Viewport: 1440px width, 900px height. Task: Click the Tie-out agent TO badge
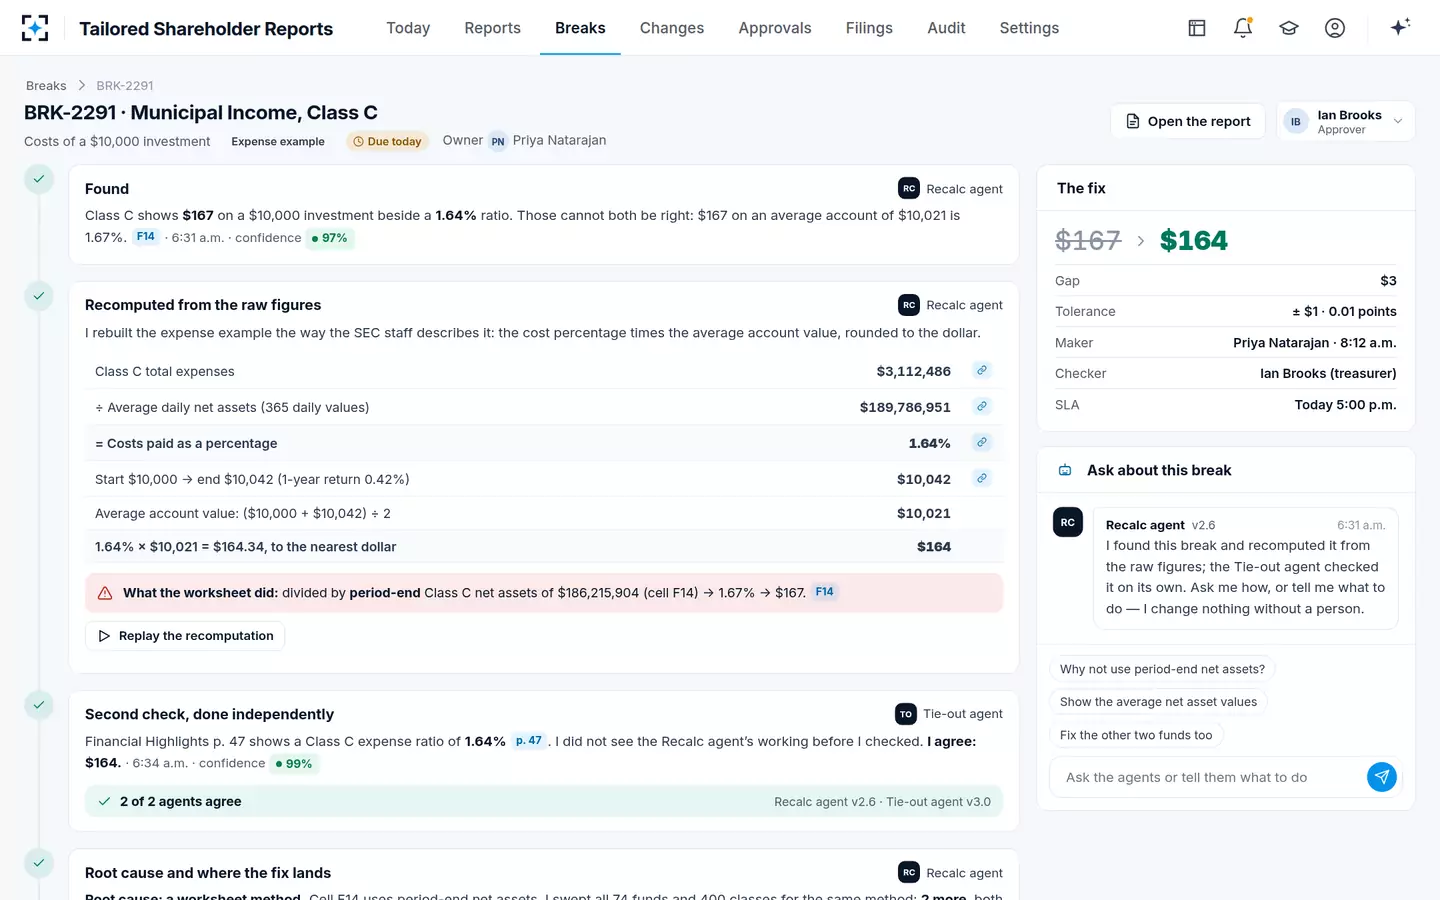[906, 714]
